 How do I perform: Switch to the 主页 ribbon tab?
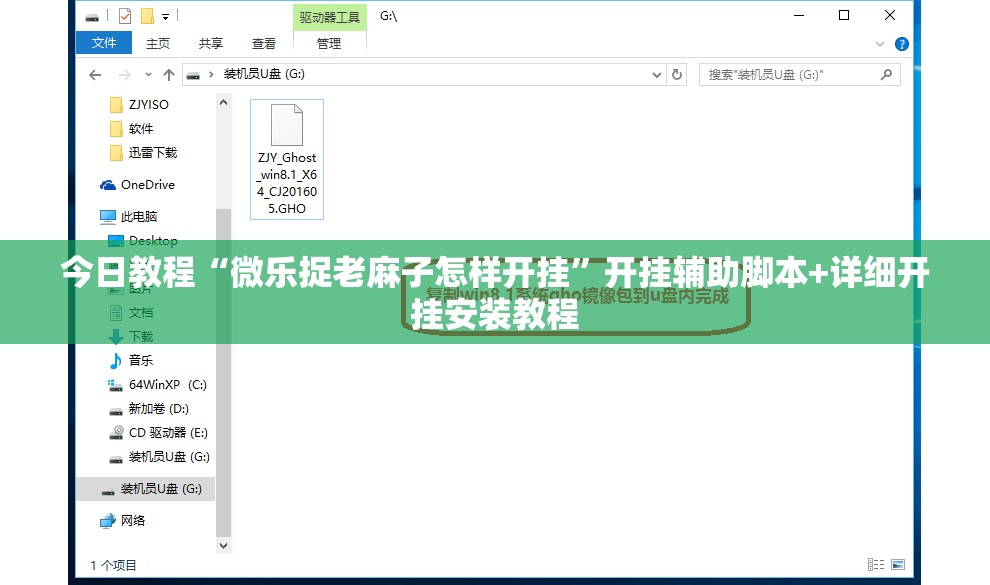coord(157,44)
